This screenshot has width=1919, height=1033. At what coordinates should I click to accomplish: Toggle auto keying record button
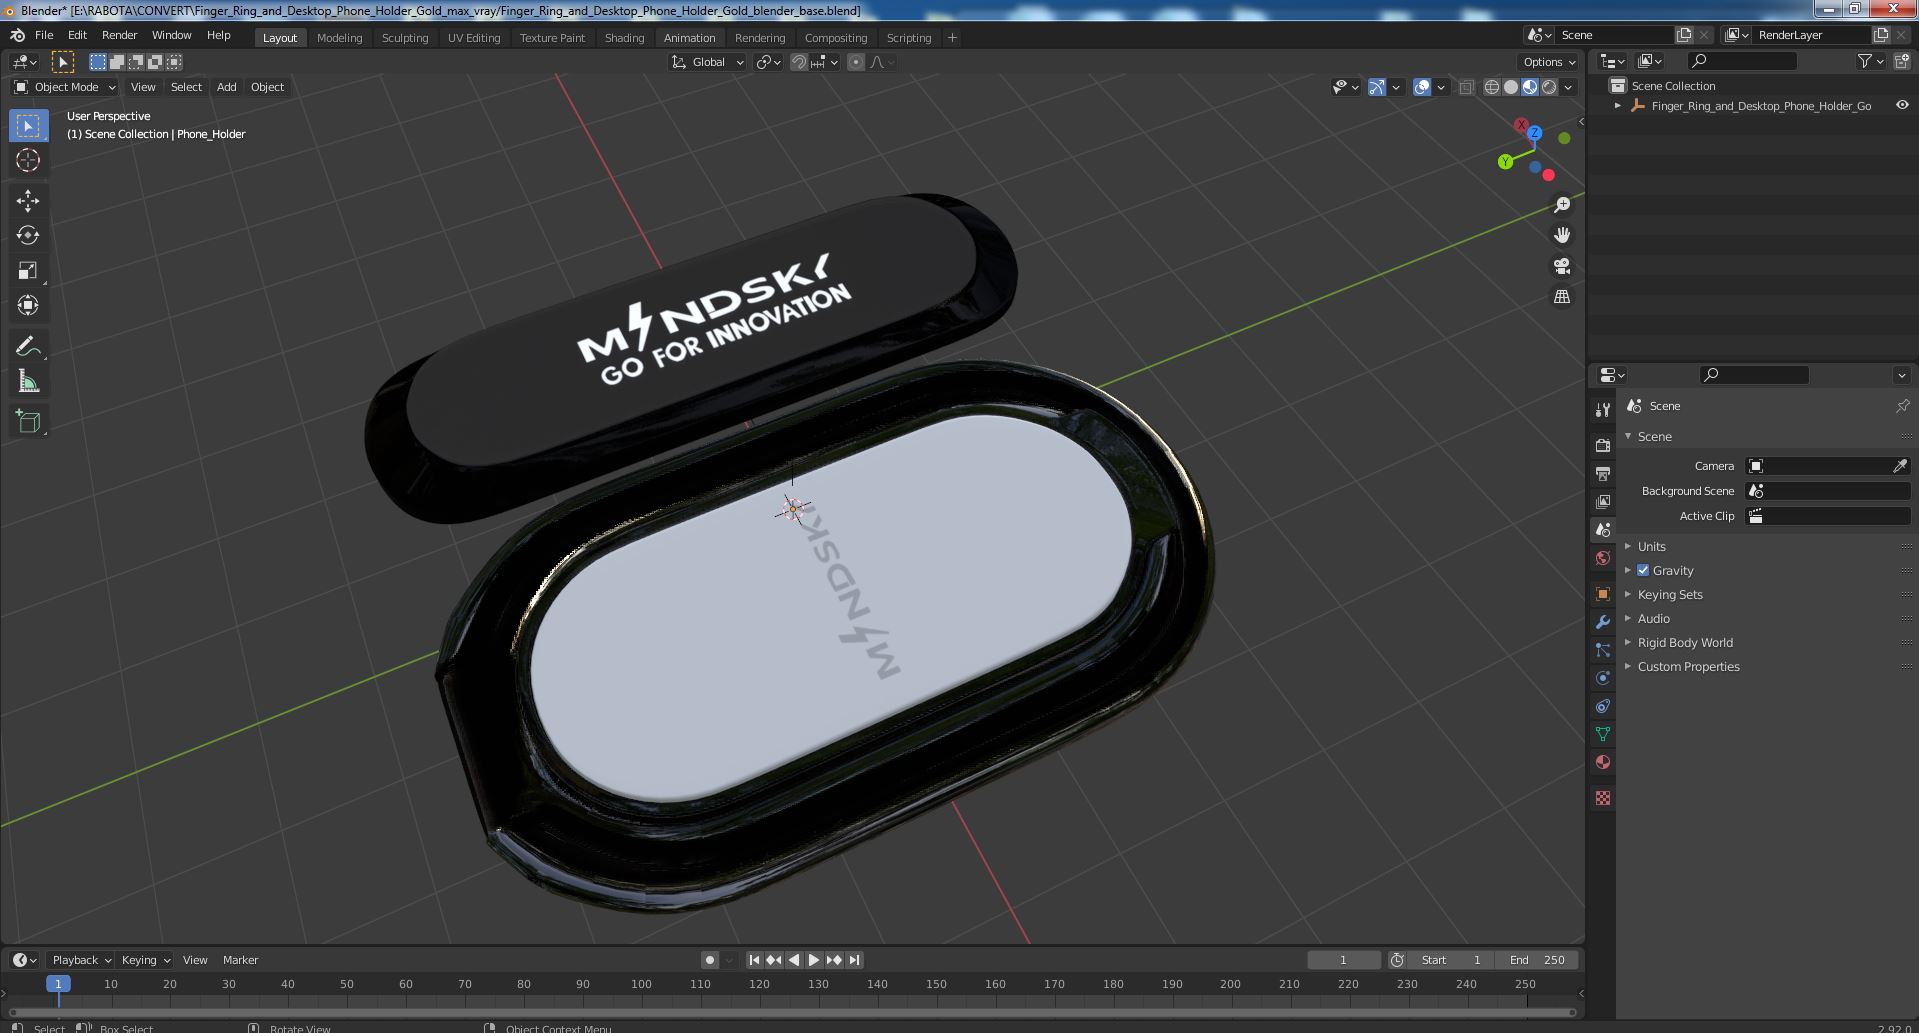[x=710, y=960]
